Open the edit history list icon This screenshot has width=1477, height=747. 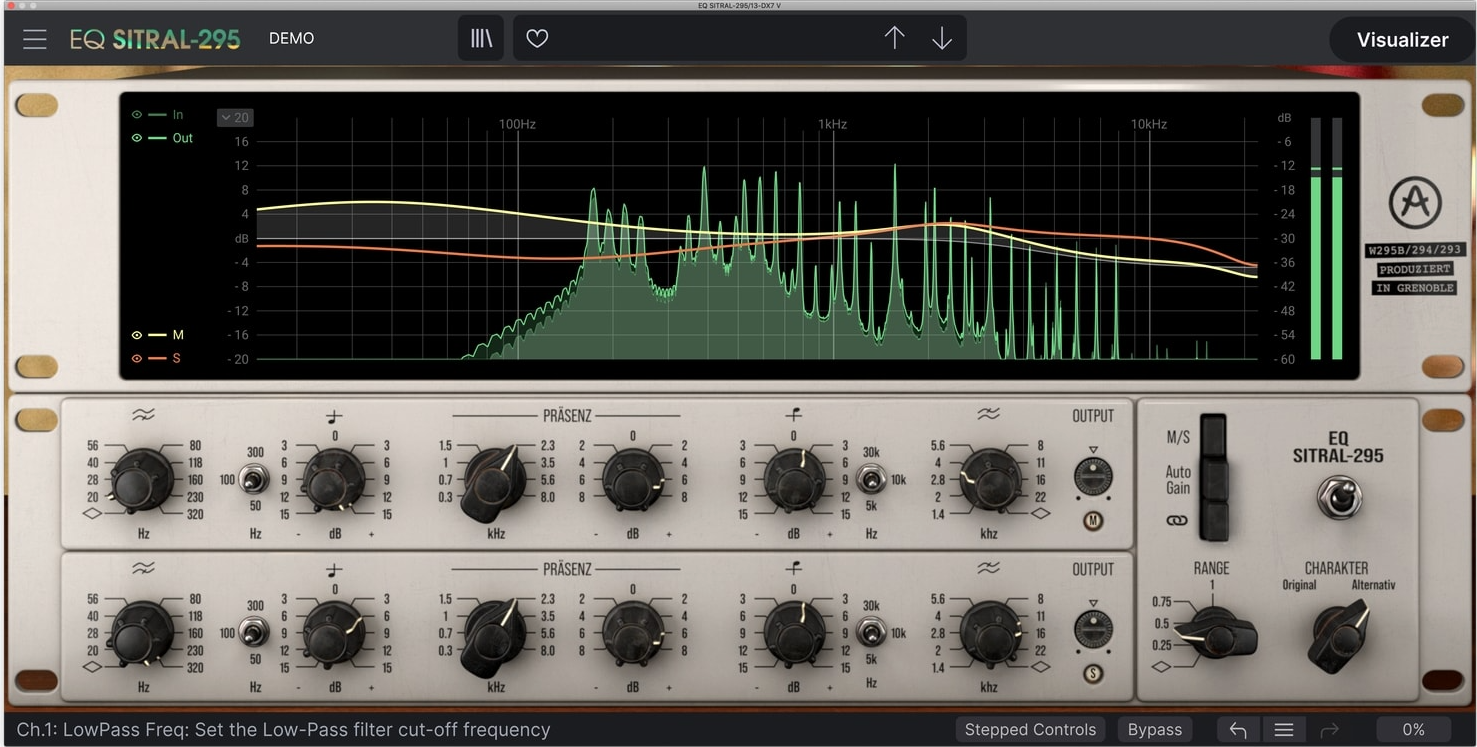click(1284, 730)
